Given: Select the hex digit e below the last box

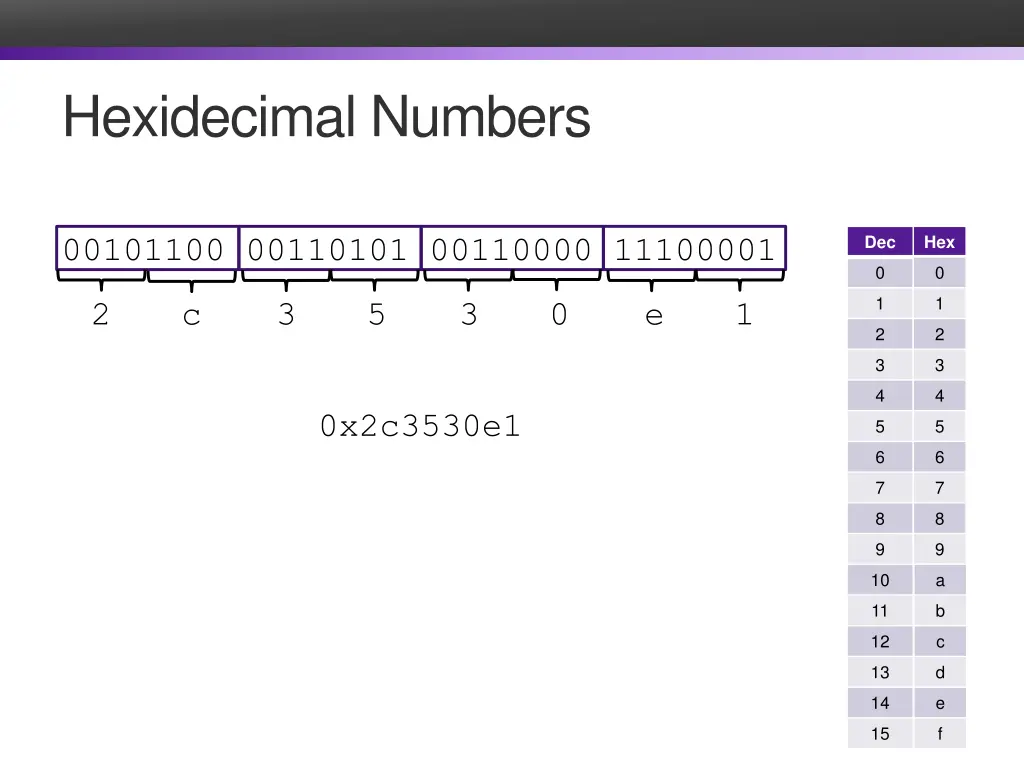Looking at the screenshot, I should click(653, 315).
